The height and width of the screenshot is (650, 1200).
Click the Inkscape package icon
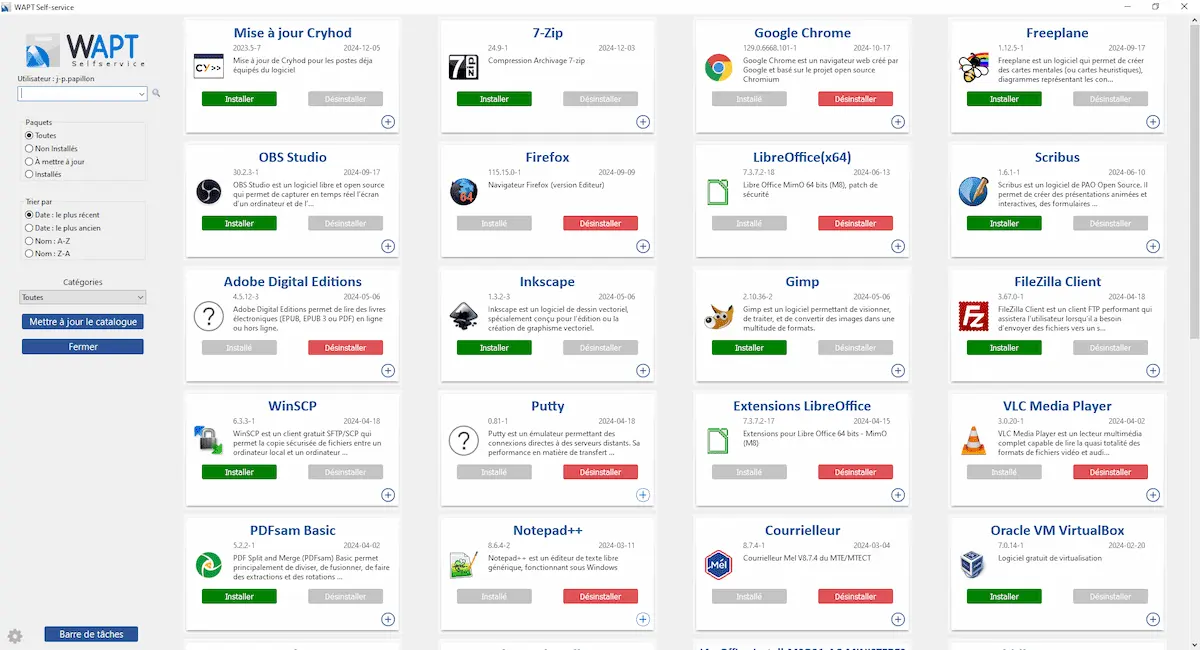coord(462,316)
